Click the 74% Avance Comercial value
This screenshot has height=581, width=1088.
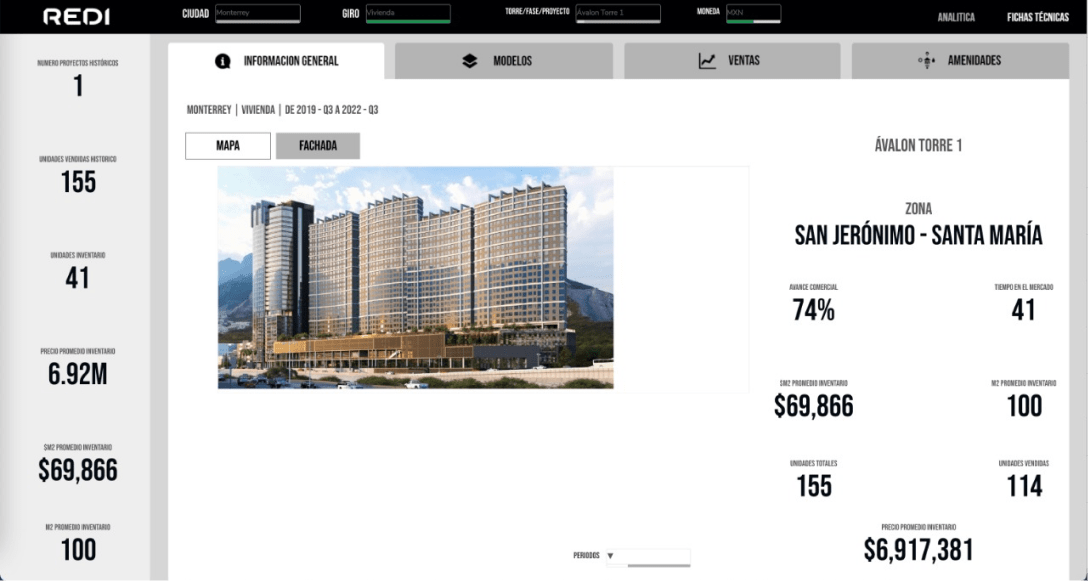click(814, 310)
